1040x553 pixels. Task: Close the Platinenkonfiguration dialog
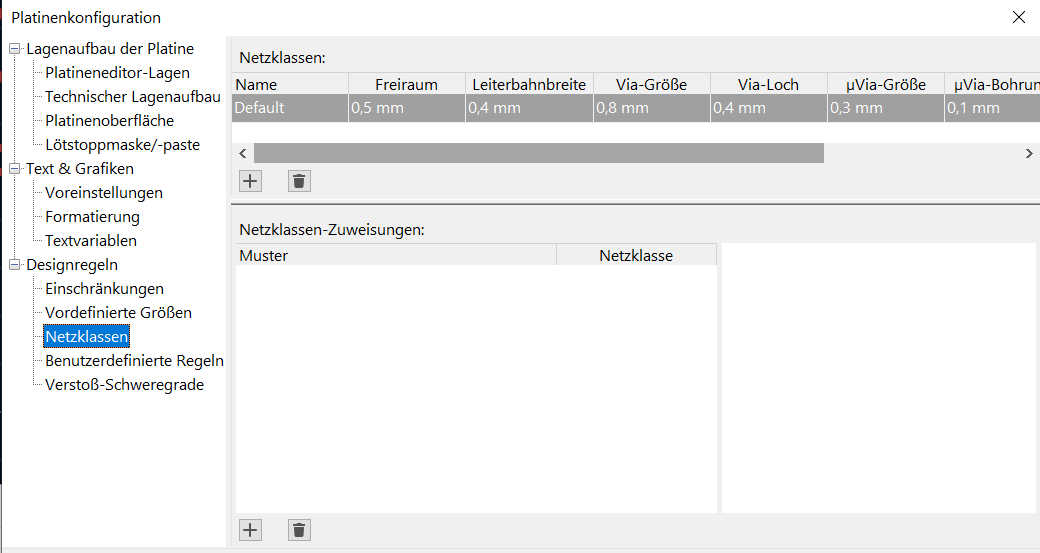pos(1019,17)
